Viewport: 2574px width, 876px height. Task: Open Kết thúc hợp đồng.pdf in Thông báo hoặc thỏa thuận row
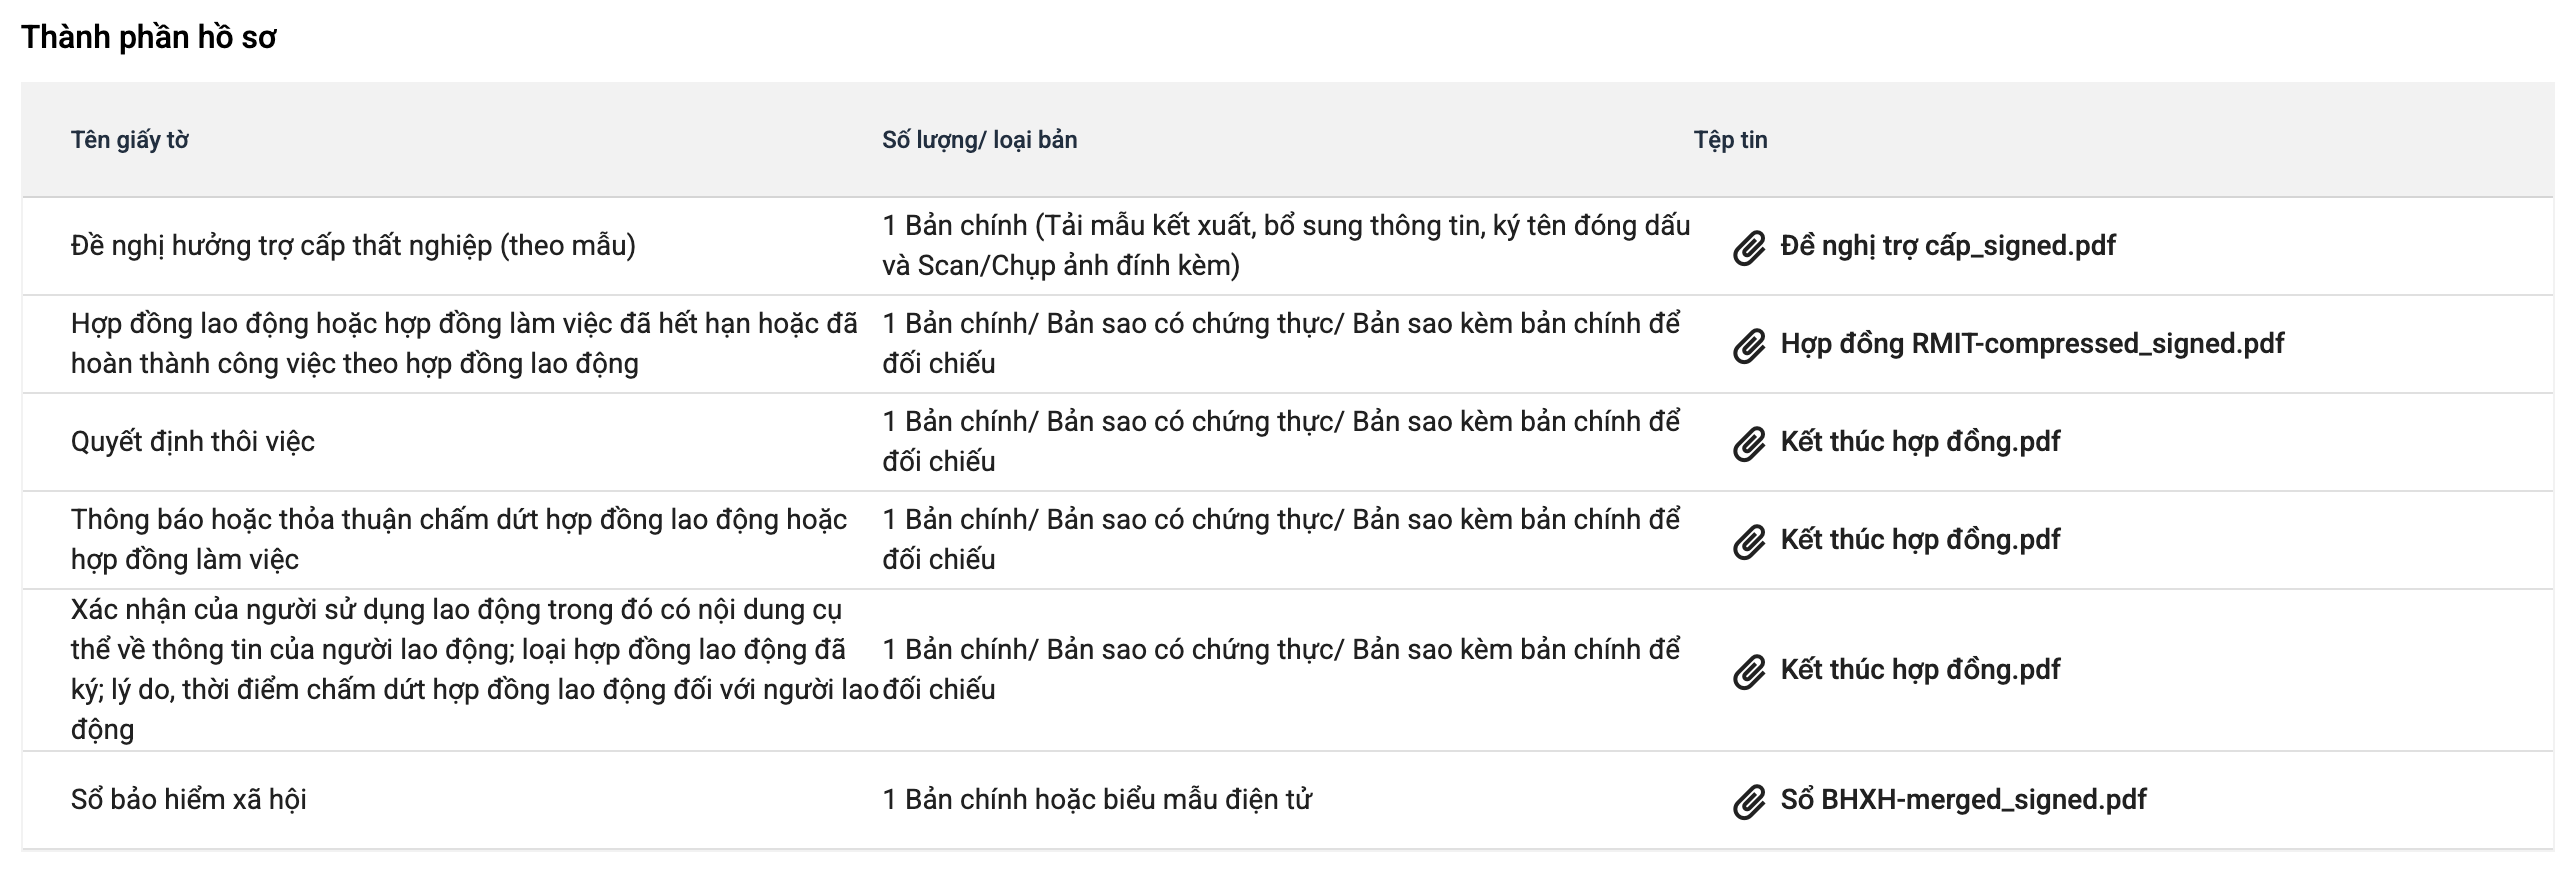pyautogui.click(x=1919, y=540)
